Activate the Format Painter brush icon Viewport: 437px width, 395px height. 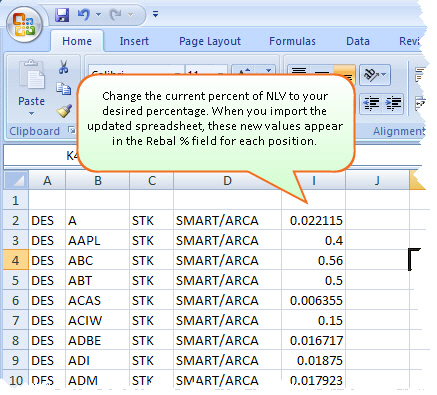coord(64,111)
